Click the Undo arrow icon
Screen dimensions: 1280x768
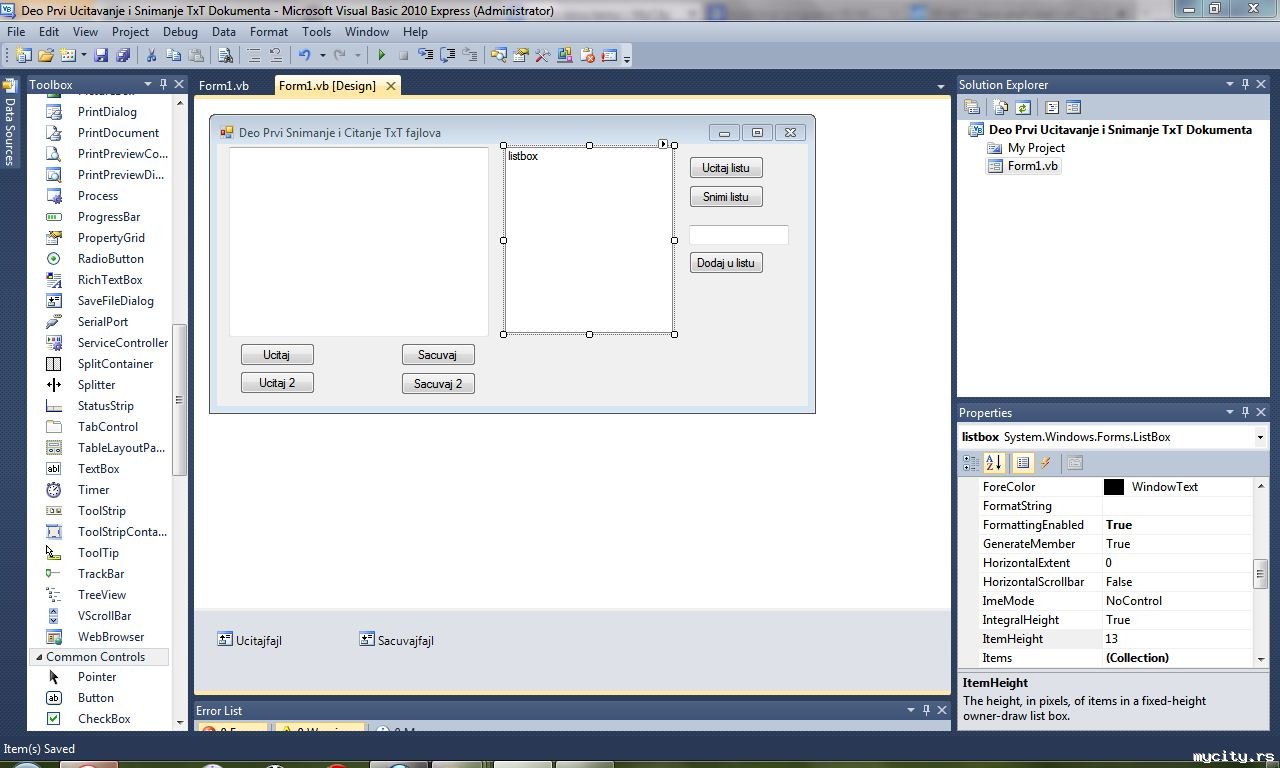(304, 56)
